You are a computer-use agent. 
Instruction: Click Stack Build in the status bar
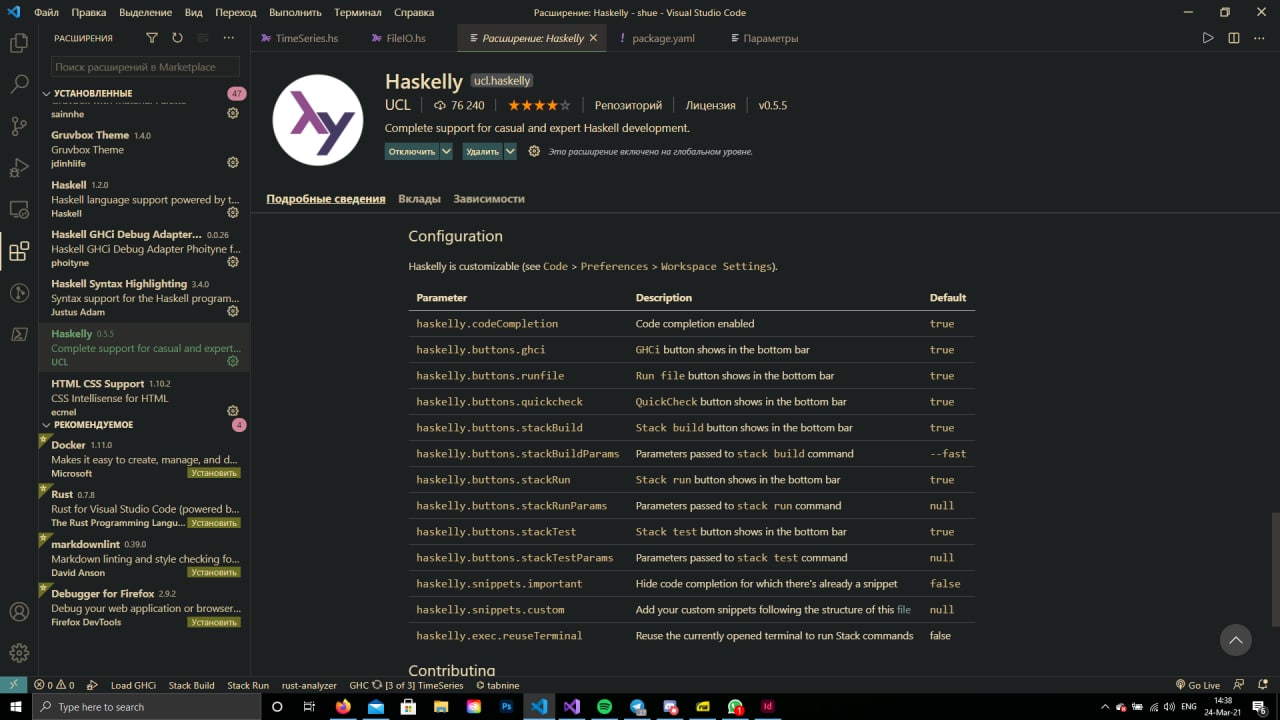click(x=191, y=685)
